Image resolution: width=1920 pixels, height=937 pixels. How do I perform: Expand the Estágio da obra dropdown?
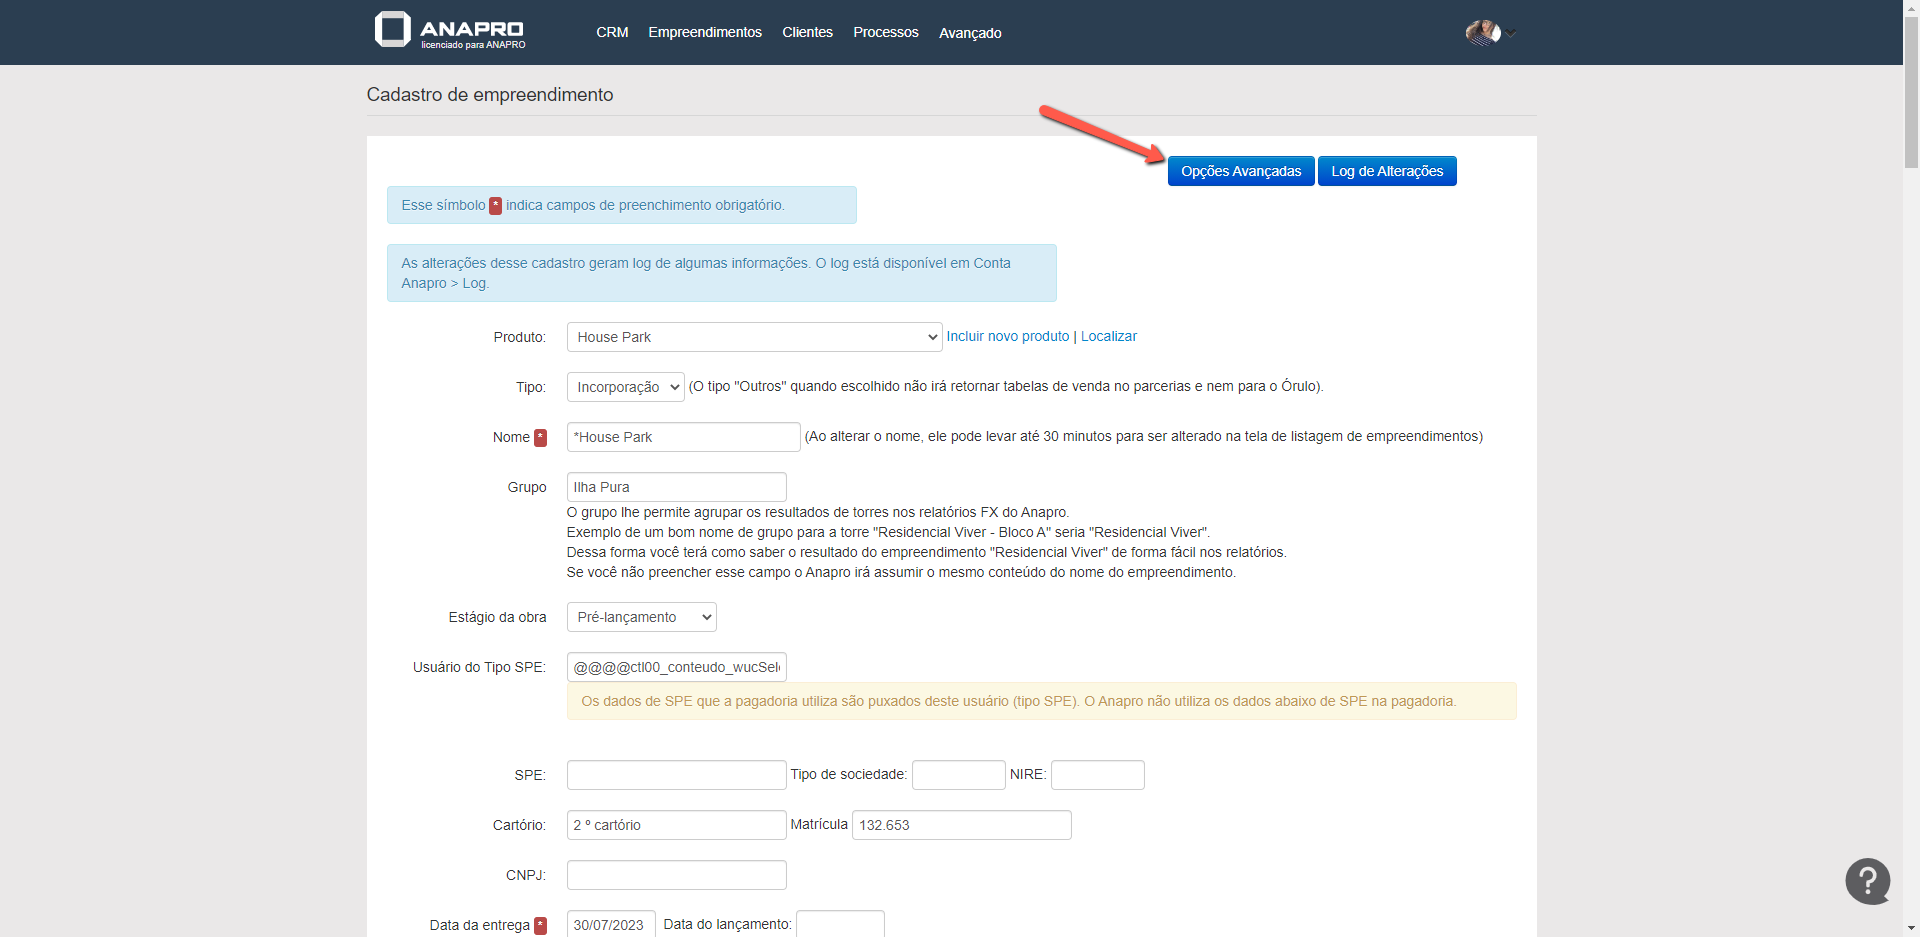coord(641,617)
